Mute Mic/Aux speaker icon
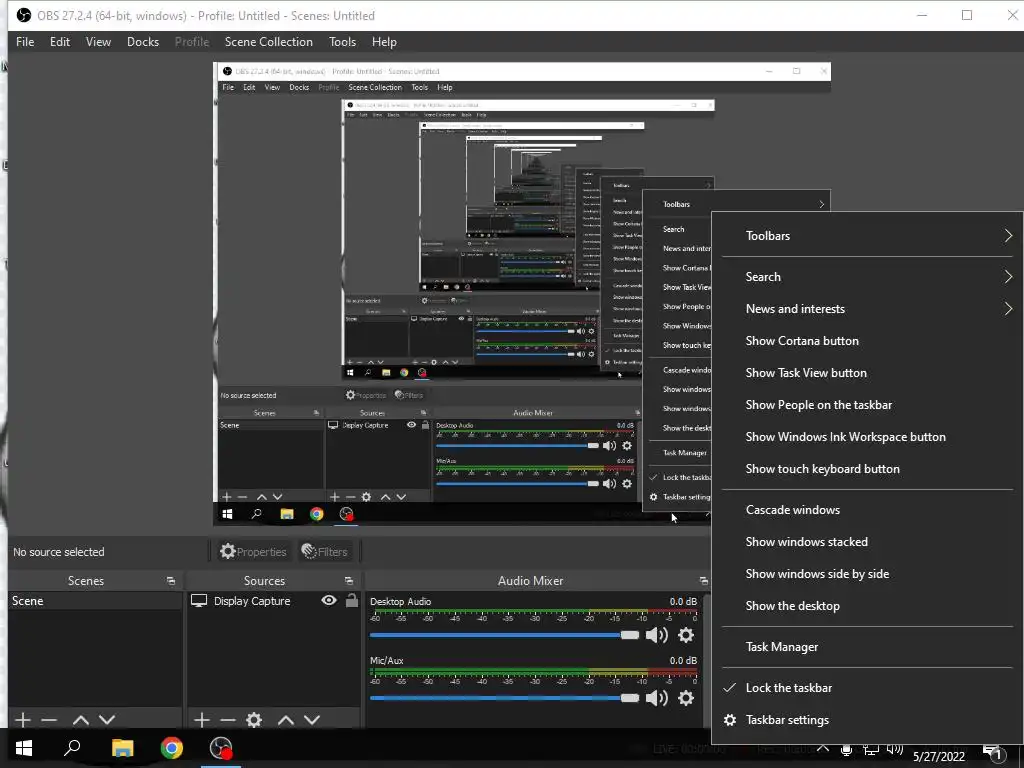Image resolution: width=1024 pixels, height=768 pixels. (x=656, y=698)
